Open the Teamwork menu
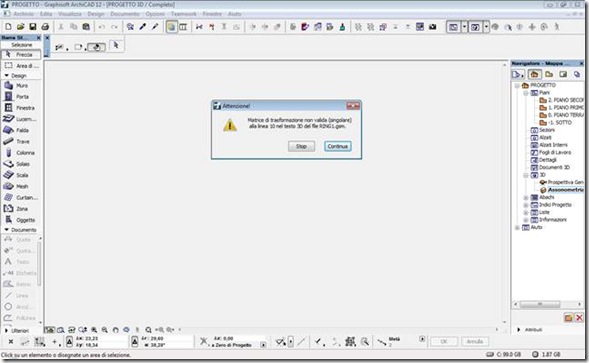This screenshot has height=363, width=589. [x=183, y=14]
